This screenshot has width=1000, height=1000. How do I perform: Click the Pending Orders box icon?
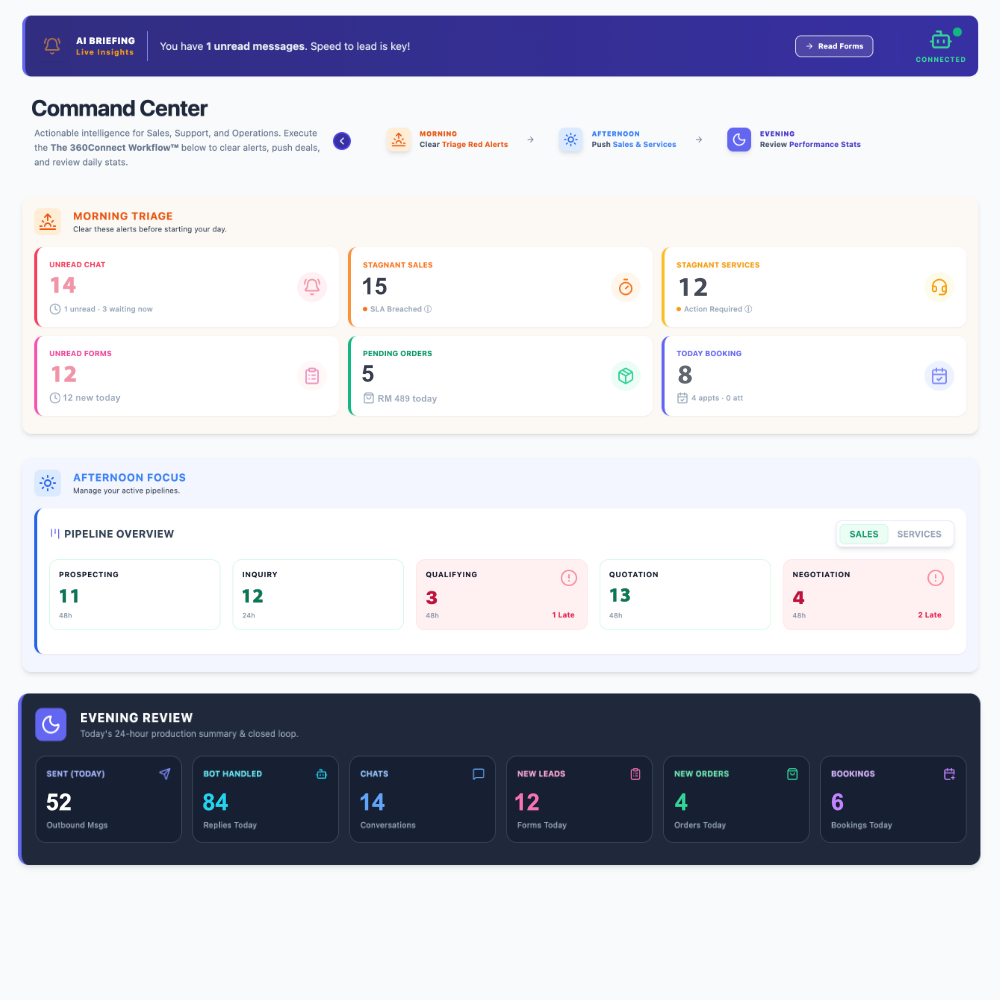pyautogui.click(x=626, y=376)
